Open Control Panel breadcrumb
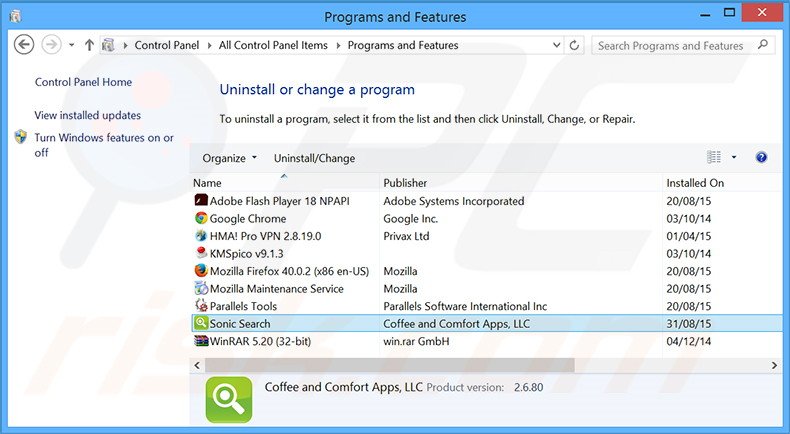 pyautogui.click(x=167, y=45)
